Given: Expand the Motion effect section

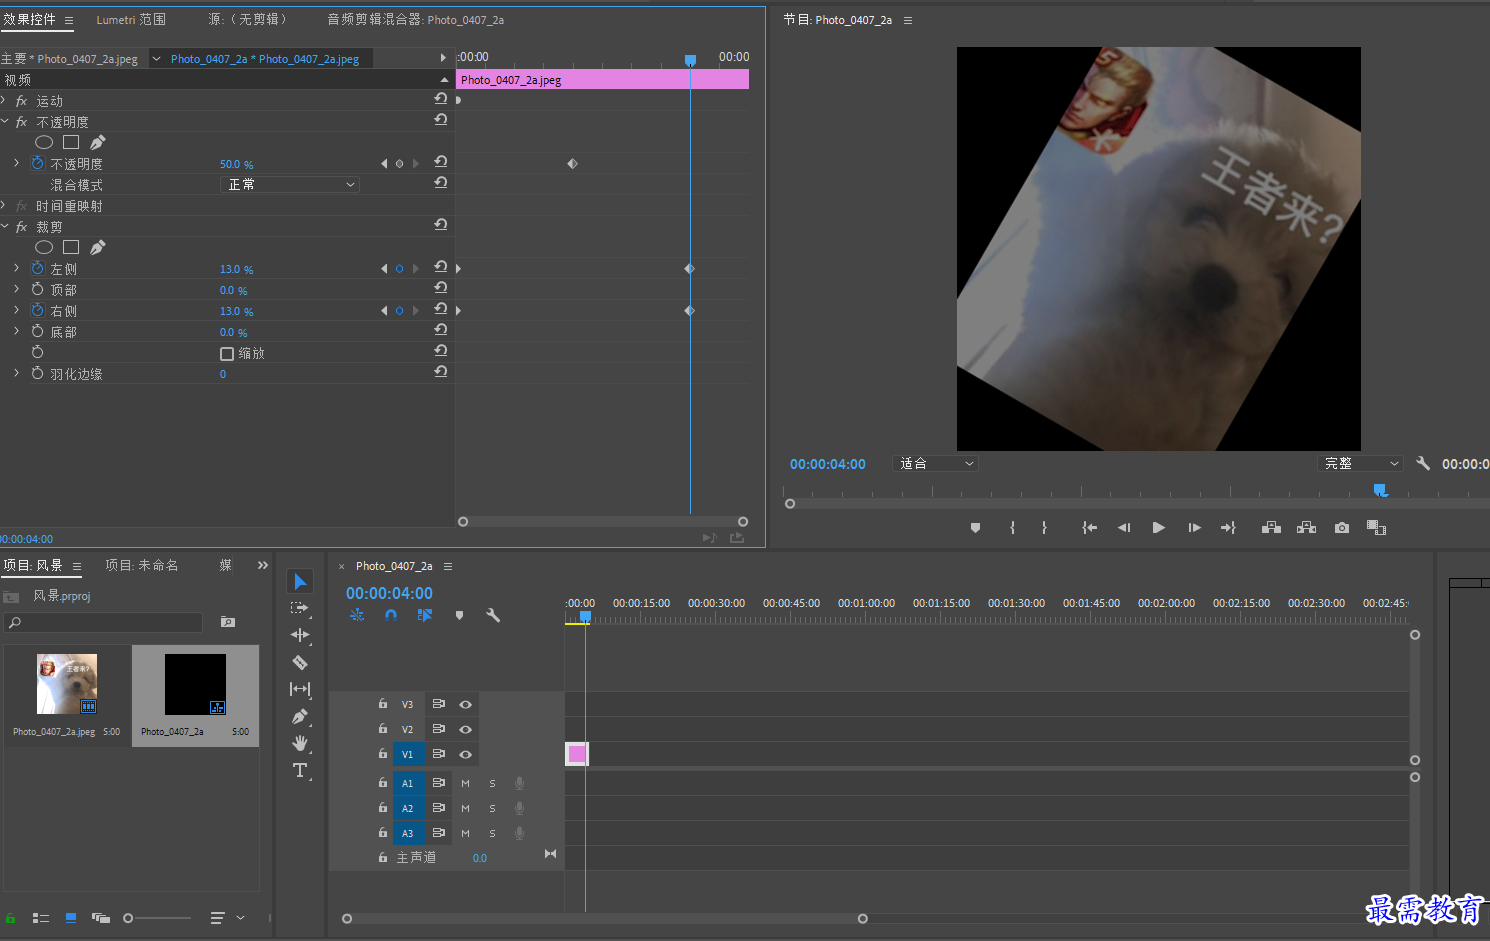Looking at the screenshot, I should click(x=5, y=100).
